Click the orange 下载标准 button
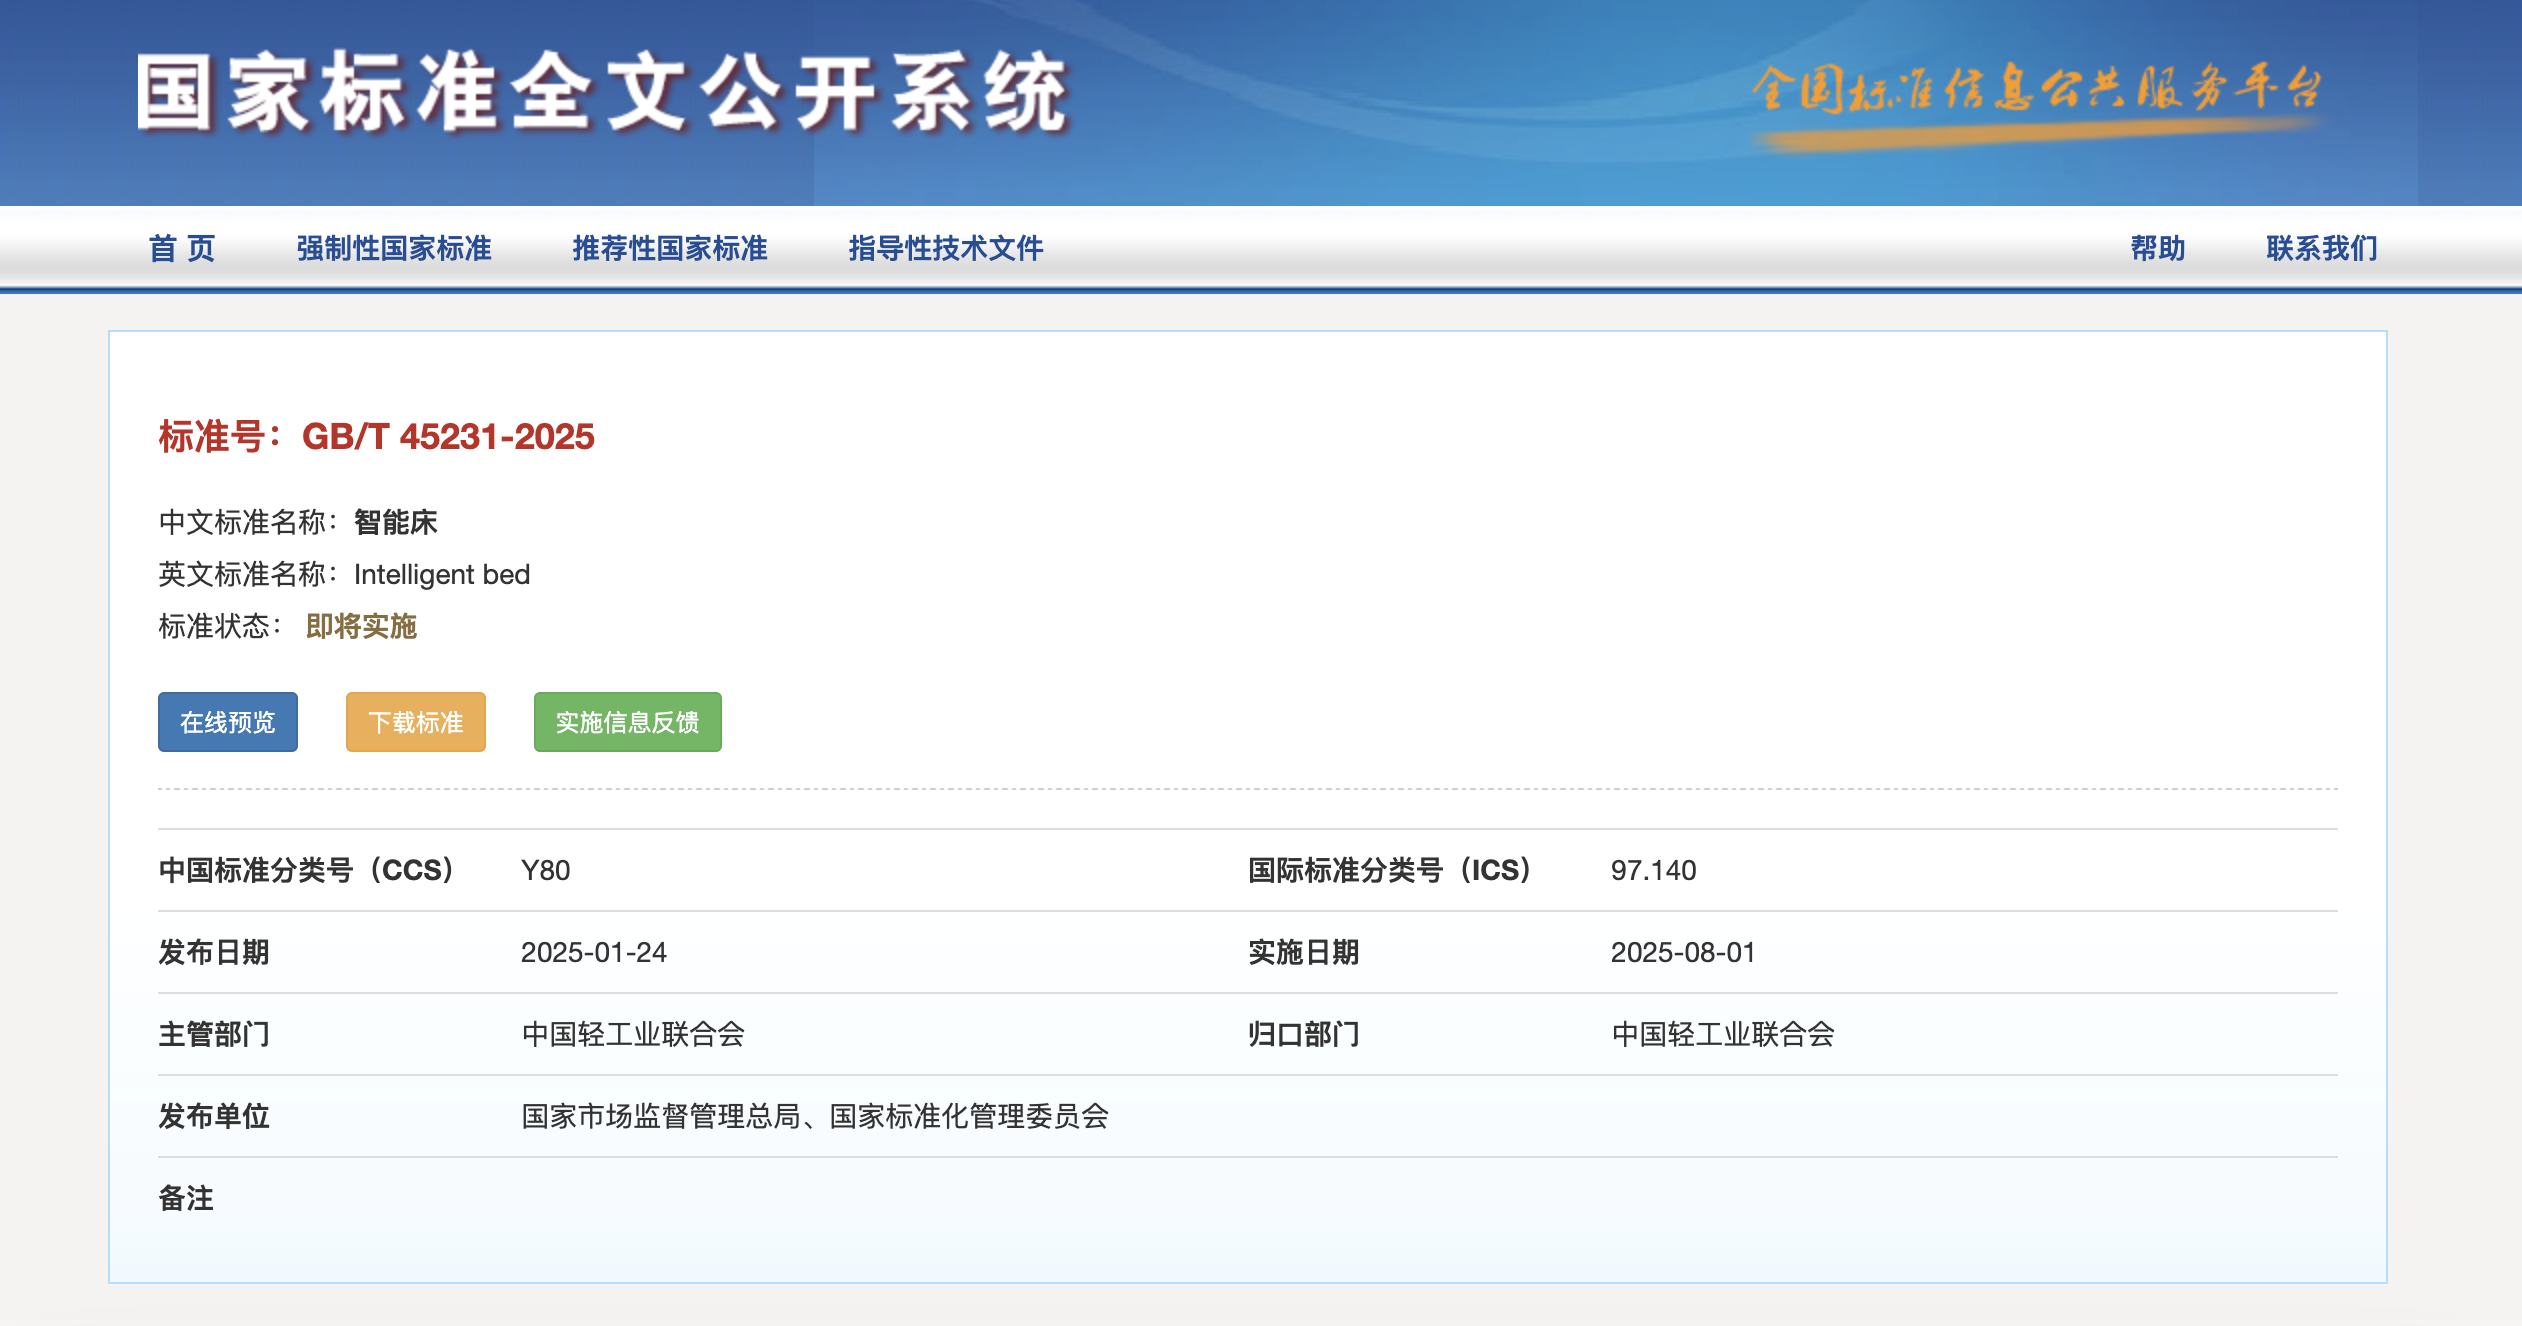The height and width of the screenshot is (1326, 2522). pyautogui.click(x=416, y=722)
